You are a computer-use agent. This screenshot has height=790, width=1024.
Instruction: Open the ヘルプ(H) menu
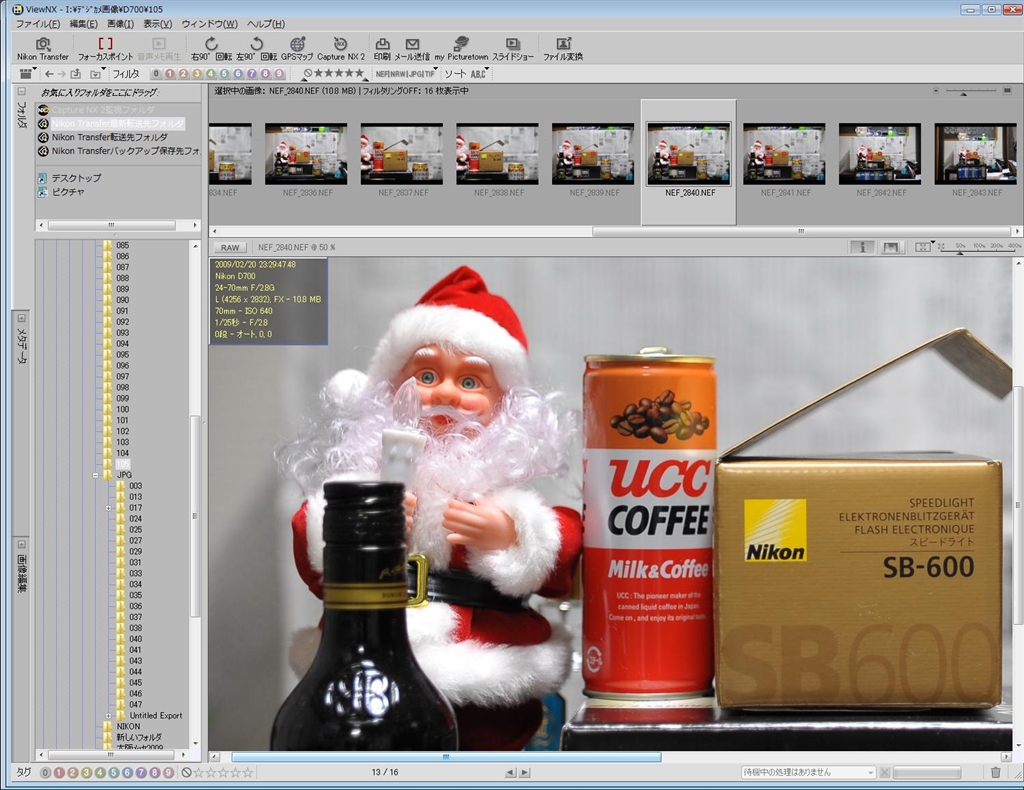266,24
